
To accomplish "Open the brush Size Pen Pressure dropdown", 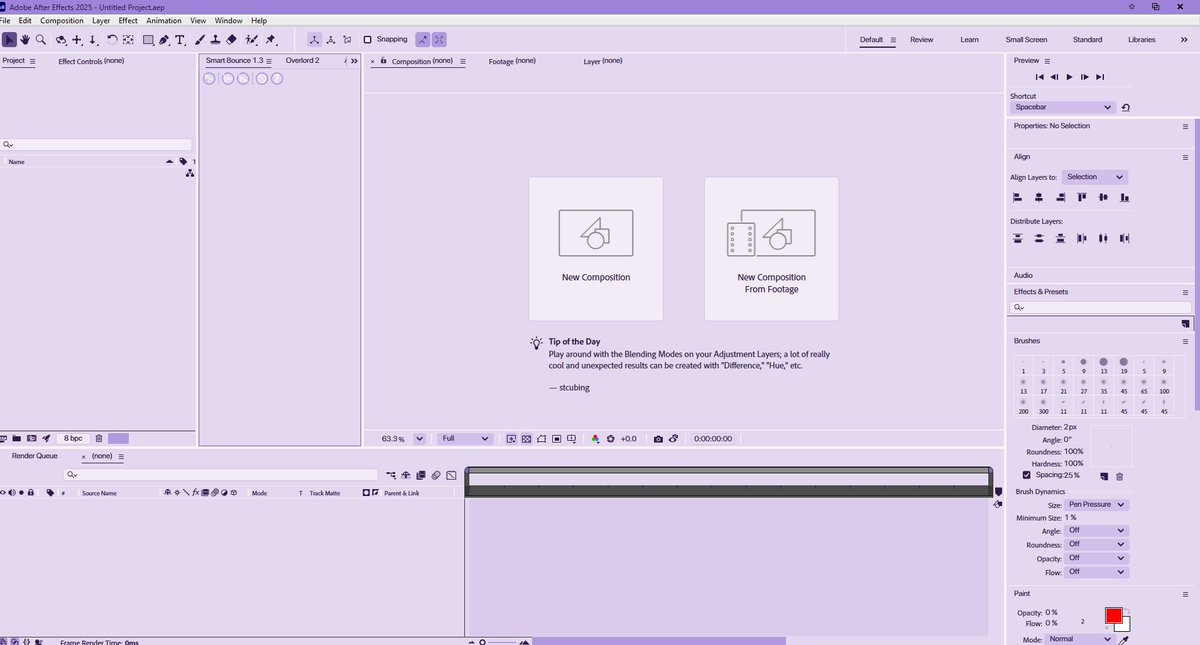I will [1097, 505].
